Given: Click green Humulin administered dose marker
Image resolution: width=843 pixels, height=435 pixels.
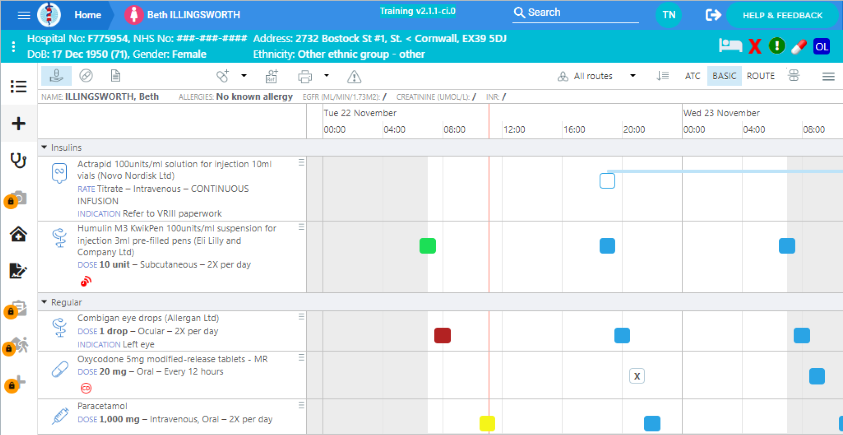Looking at the screenshot, I should 427,246.
